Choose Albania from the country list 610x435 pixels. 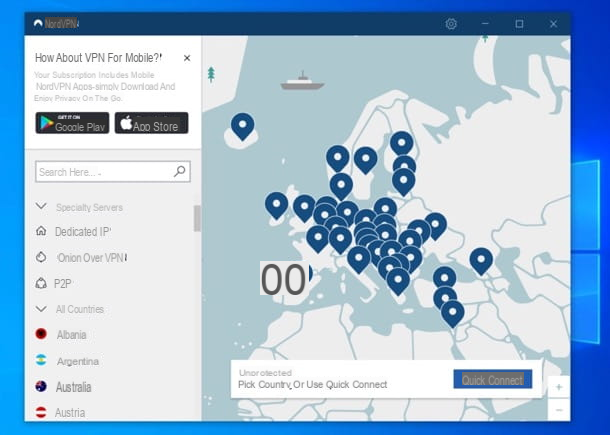click(72, 335)
